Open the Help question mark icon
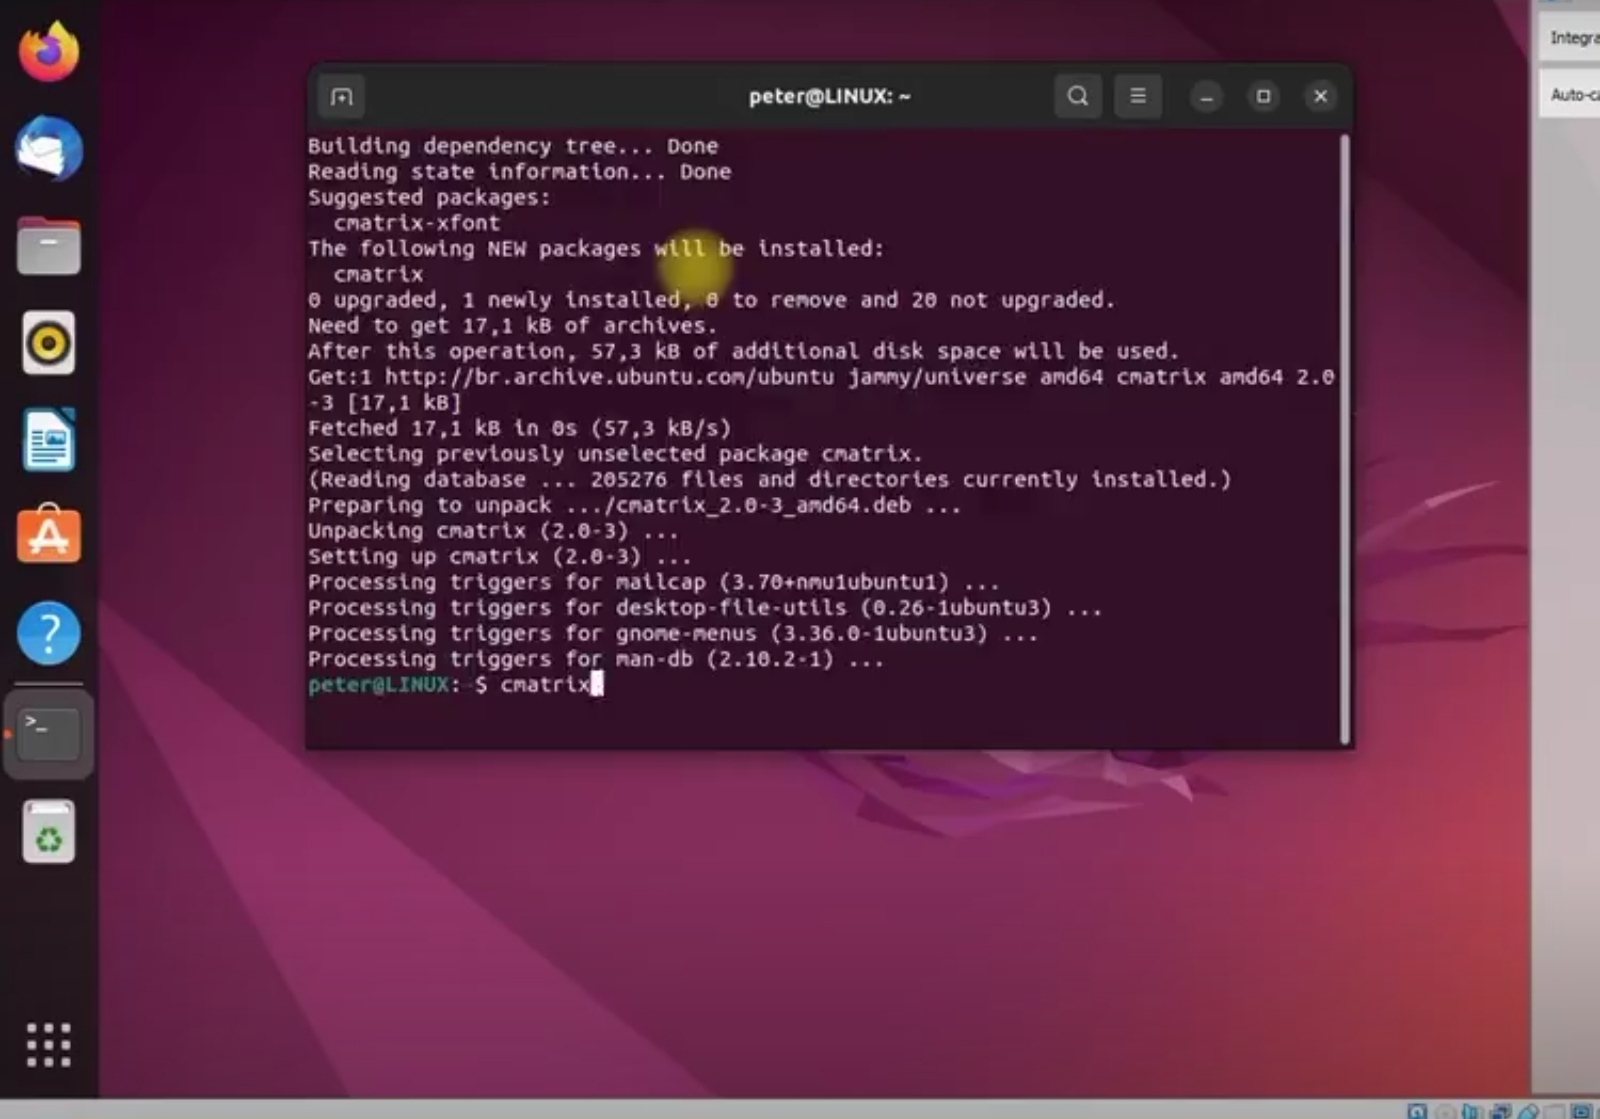This screenshot has width=1600, height=1119. tap(48, 633)
